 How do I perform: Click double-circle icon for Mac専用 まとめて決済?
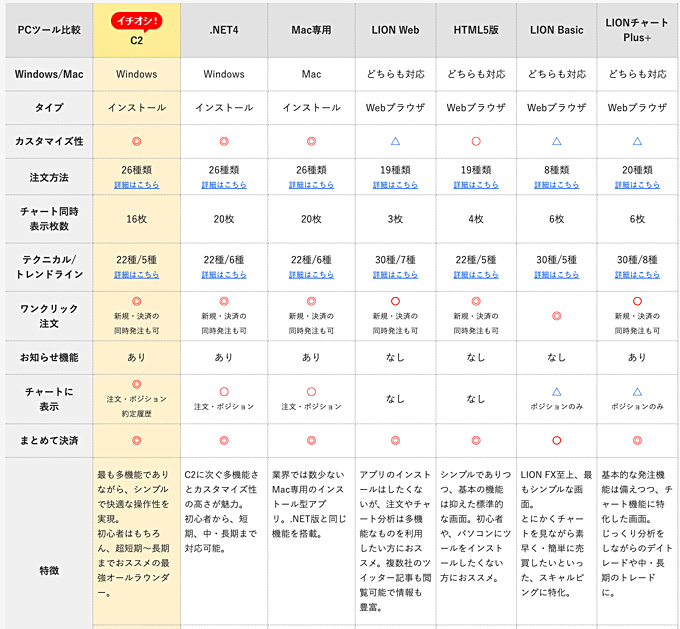pyautogui.click(x=311, y=441)
